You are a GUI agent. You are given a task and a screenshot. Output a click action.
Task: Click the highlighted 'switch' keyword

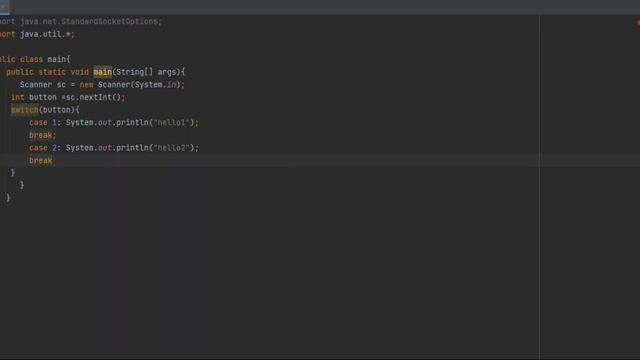pyautogui.click(x=24, y=110)
